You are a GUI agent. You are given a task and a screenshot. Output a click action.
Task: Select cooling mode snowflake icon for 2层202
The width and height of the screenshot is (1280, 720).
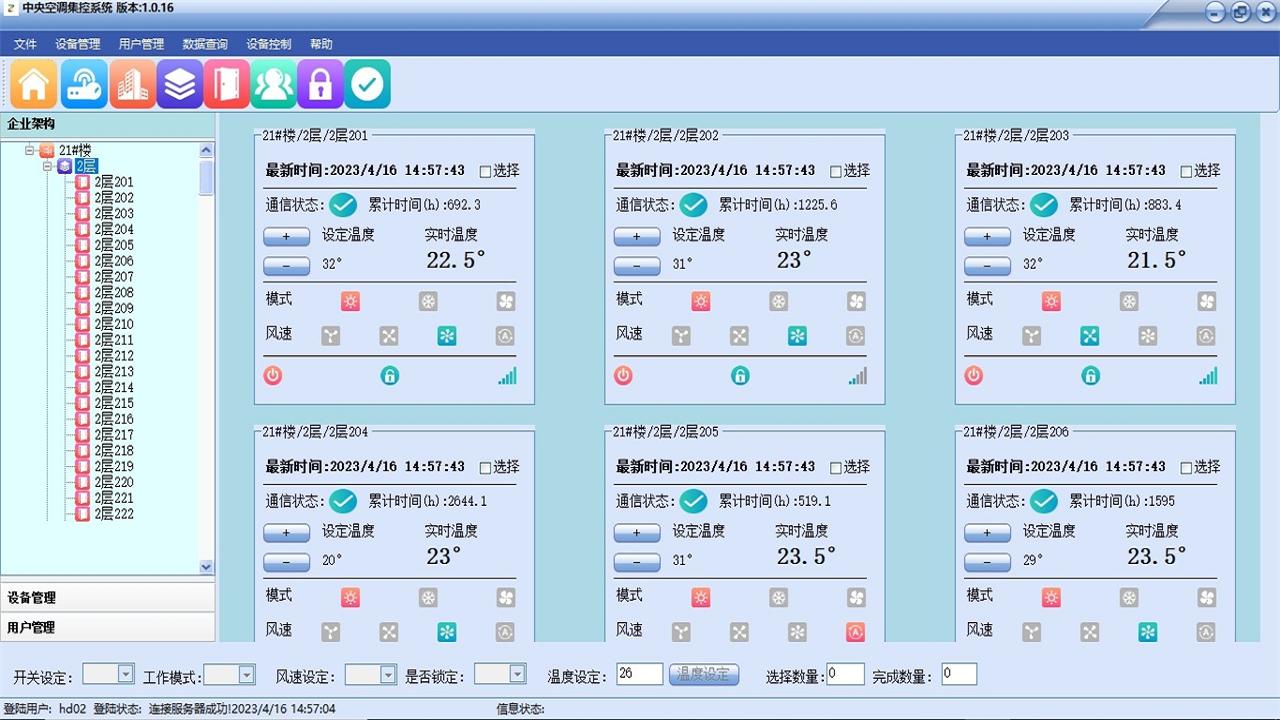(x=778, y=300)
